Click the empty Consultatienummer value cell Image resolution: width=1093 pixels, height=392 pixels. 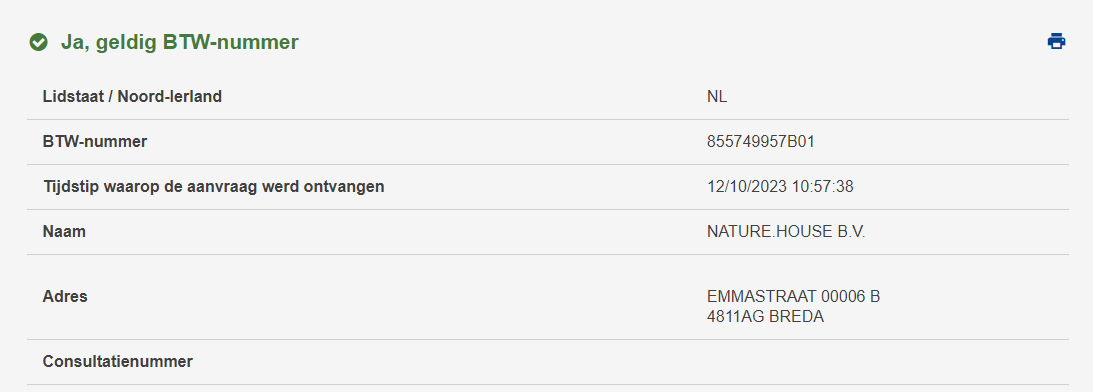coord(887,362)
